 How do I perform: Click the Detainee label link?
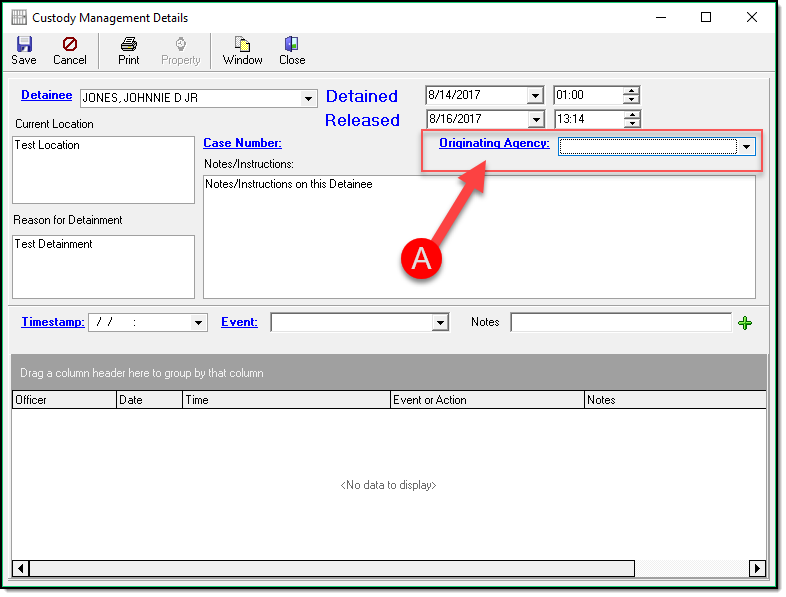pyautogui.click(x=46, y=96)
